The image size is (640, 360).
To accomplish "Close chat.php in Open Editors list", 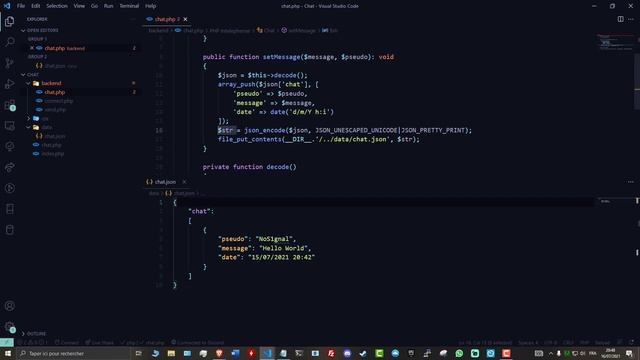I will pos(32,48).
